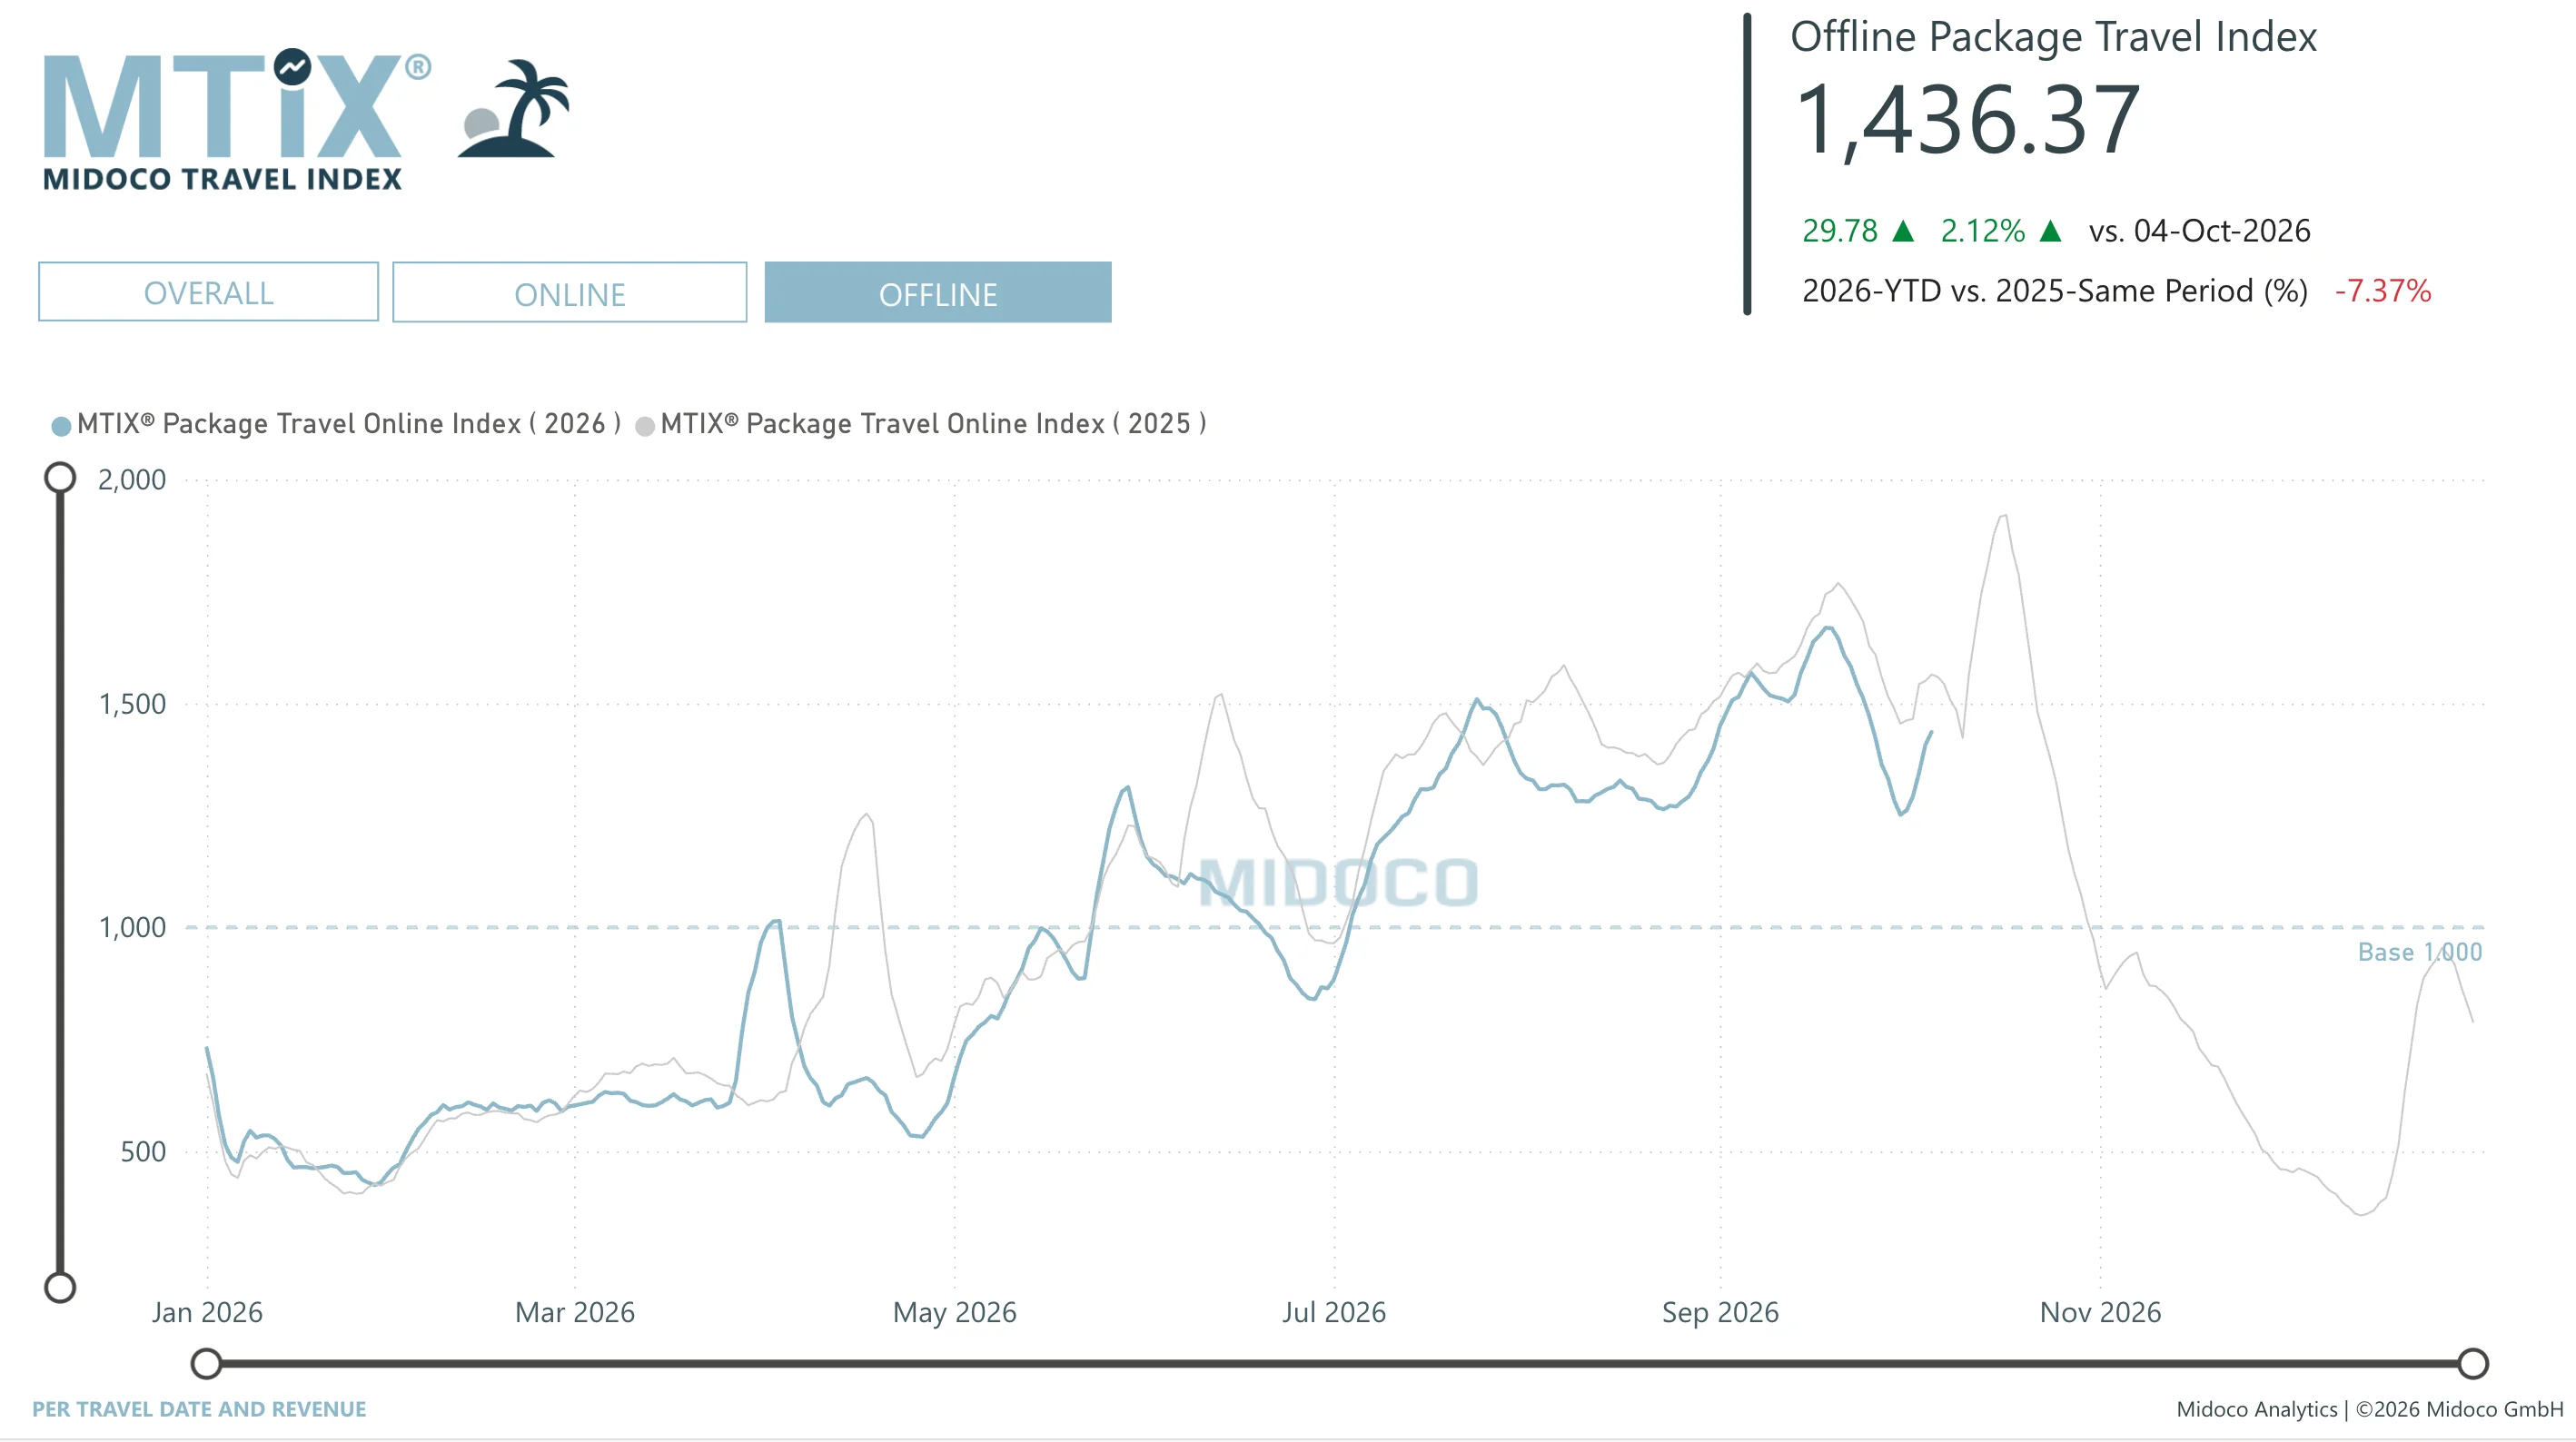The width and height of the screenshot is (2576, 1442).
Task: Click the 'vs. 04-Oct-2026' comparison text
Action: 2200,231
